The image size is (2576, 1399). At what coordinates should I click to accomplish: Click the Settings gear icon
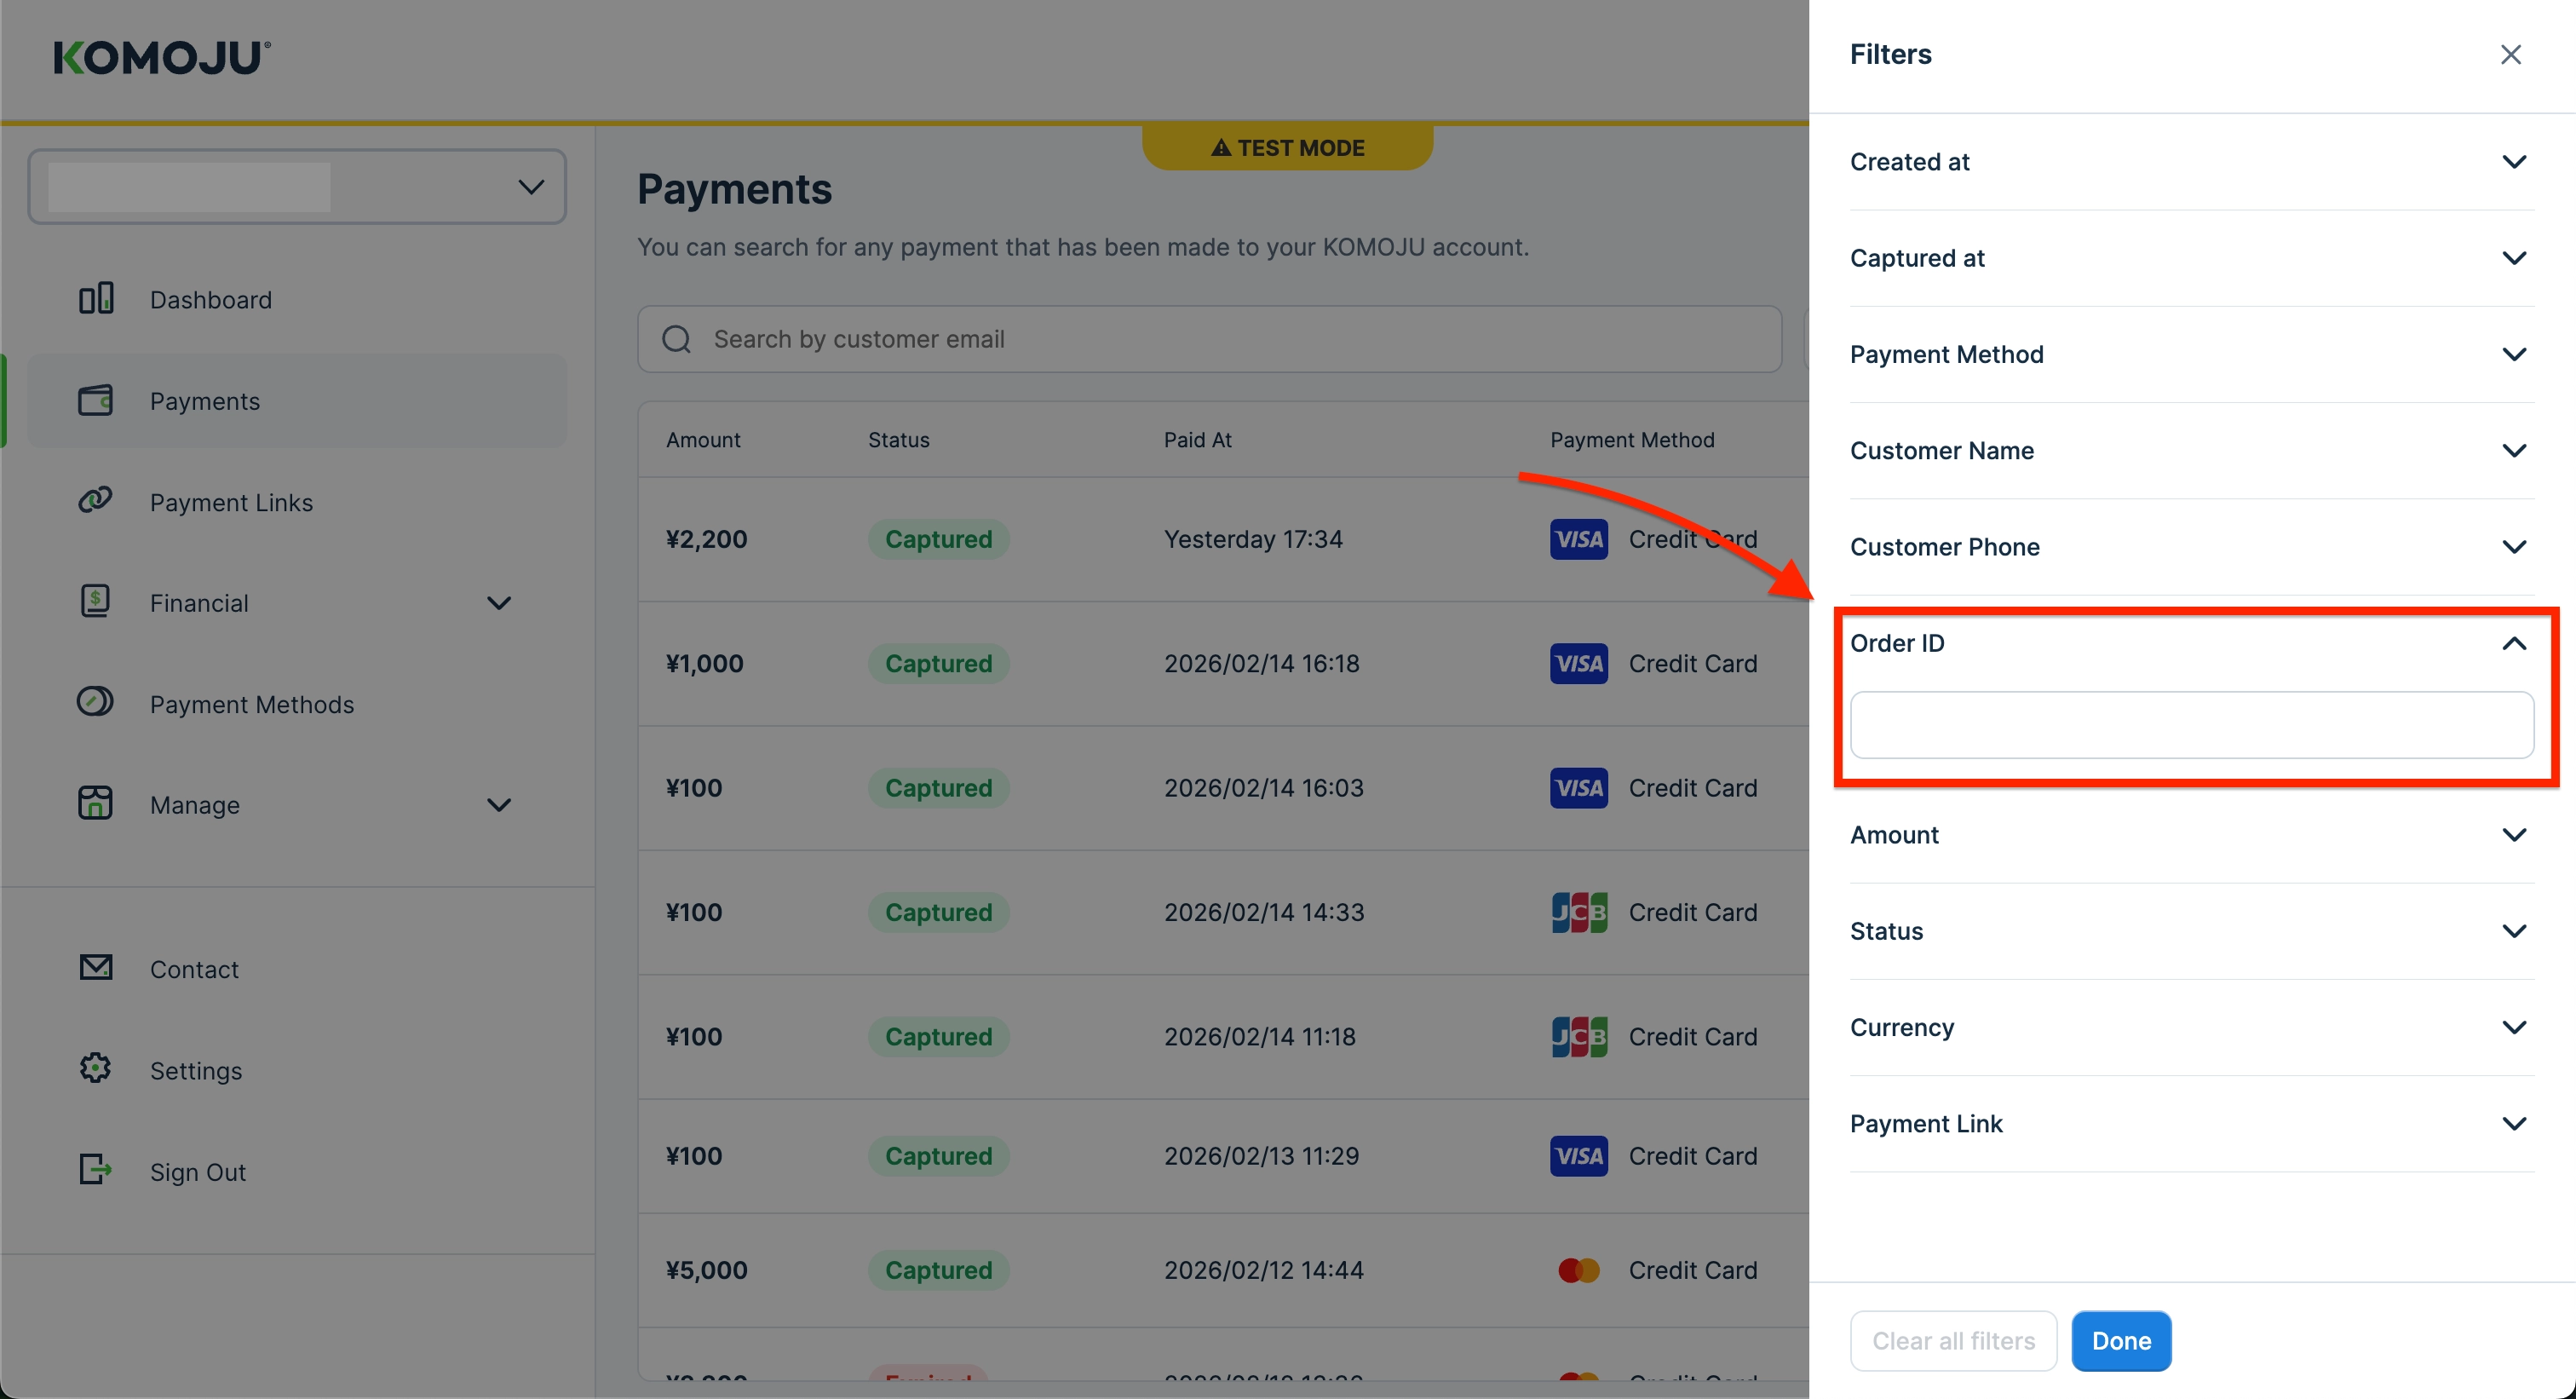[96, 1068]
